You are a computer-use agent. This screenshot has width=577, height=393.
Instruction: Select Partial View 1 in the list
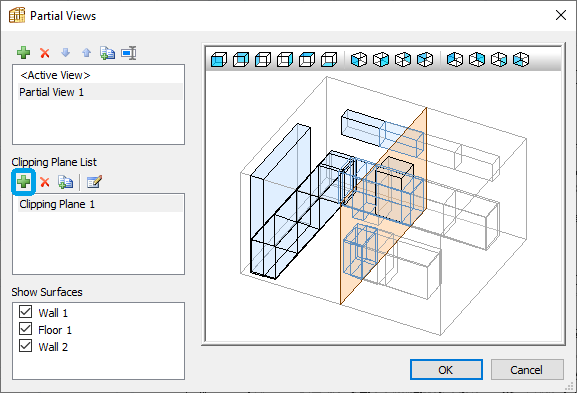[x=100, y=92]
